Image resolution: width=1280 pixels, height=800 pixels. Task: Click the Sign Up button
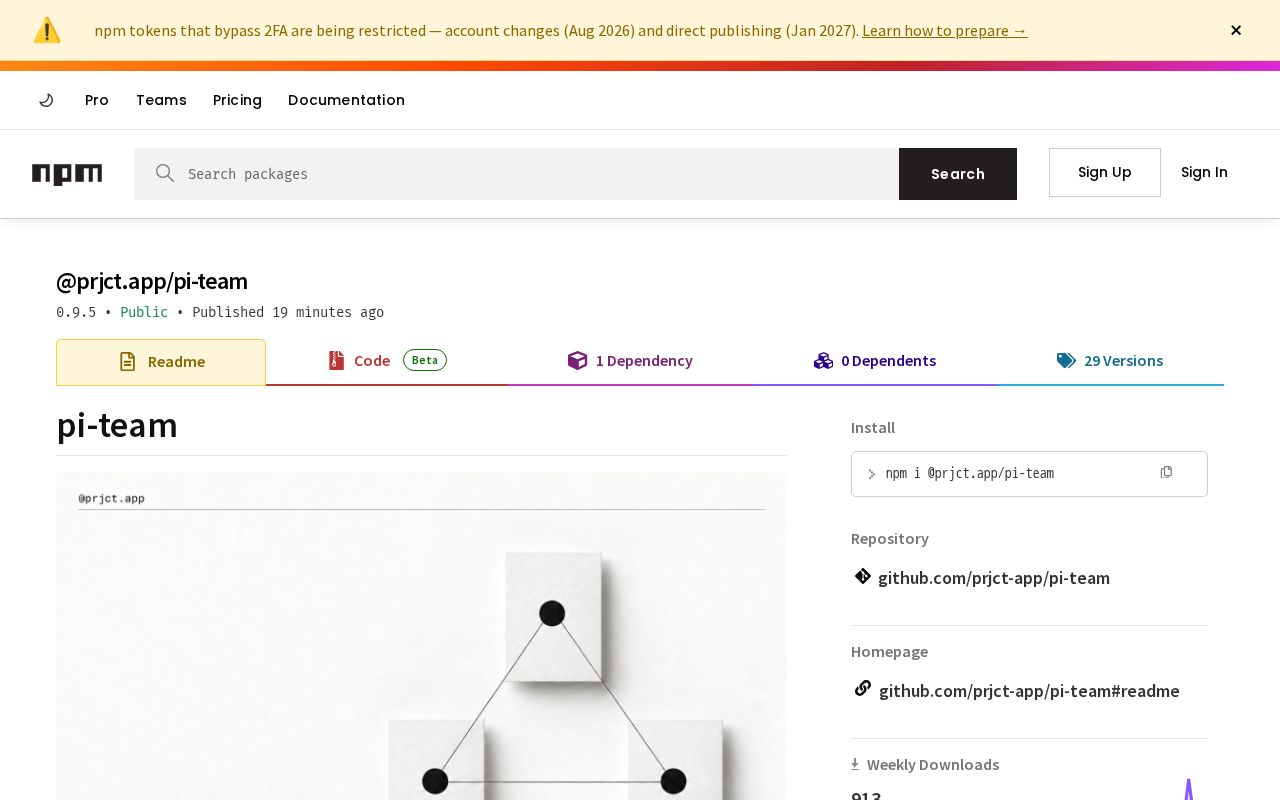pos(1105,172)
